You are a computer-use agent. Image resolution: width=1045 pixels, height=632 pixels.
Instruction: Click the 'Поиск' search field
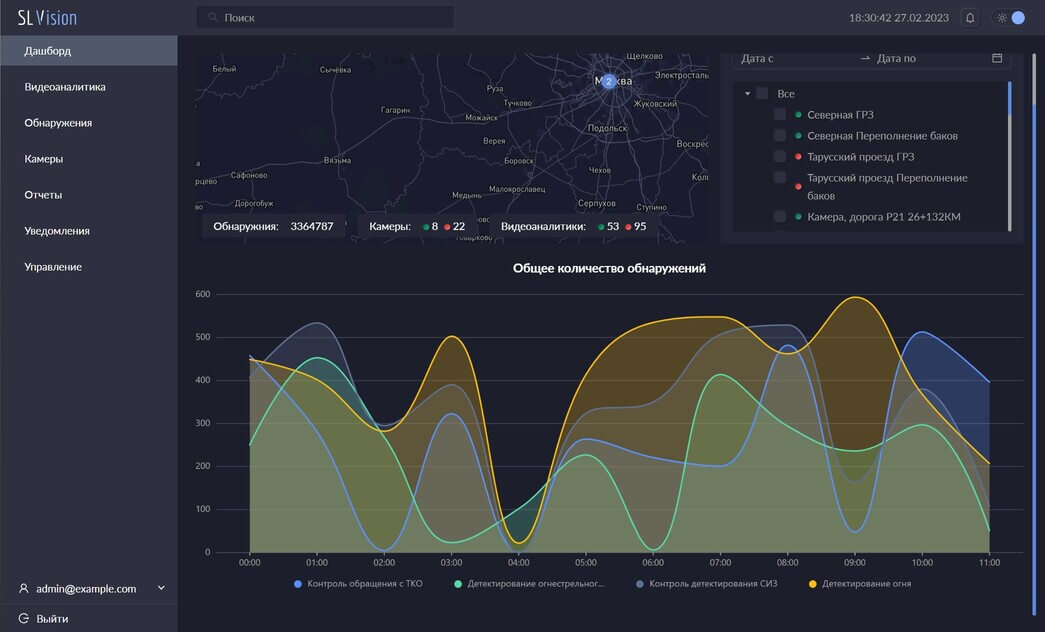(x=330, y=18)
